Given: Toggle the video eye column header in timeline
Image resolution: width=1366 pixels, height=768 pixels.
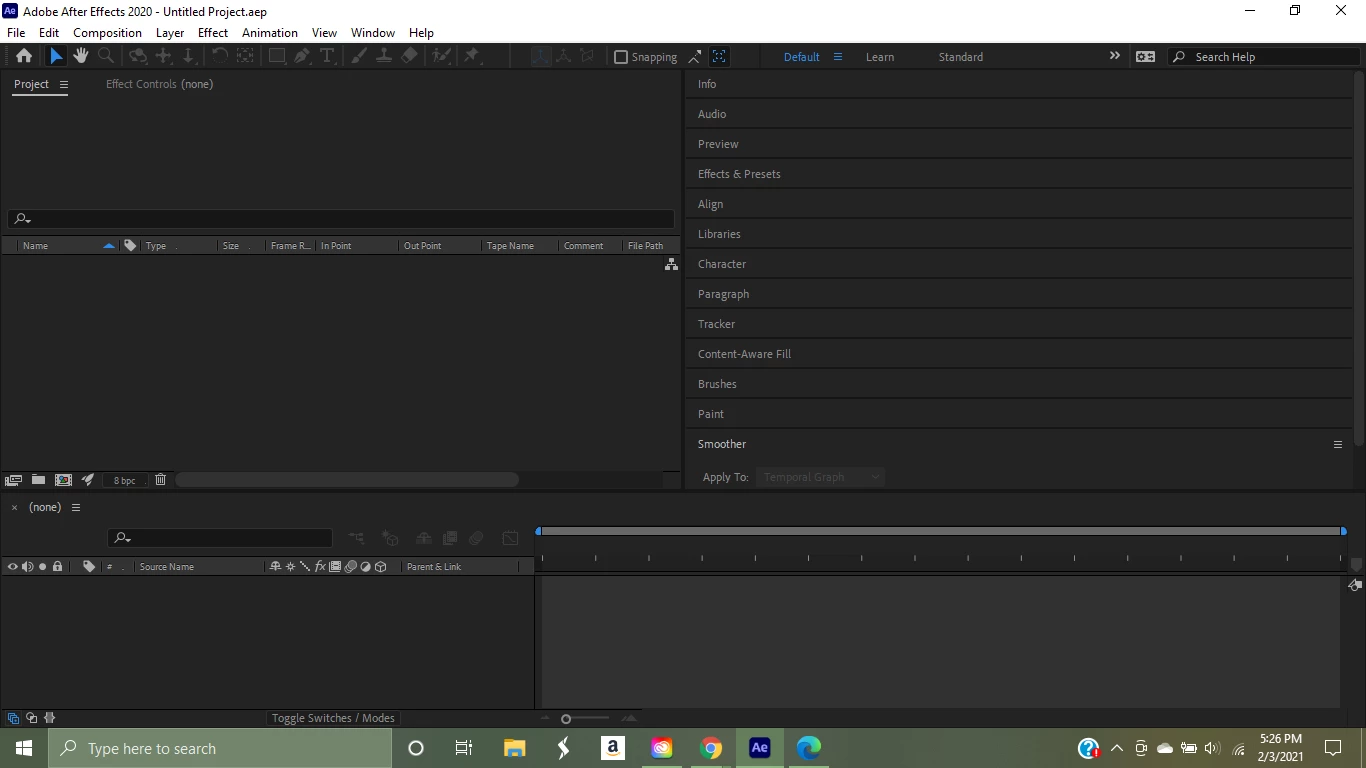Looking at the screenshot, I should [x=13, y=567].
